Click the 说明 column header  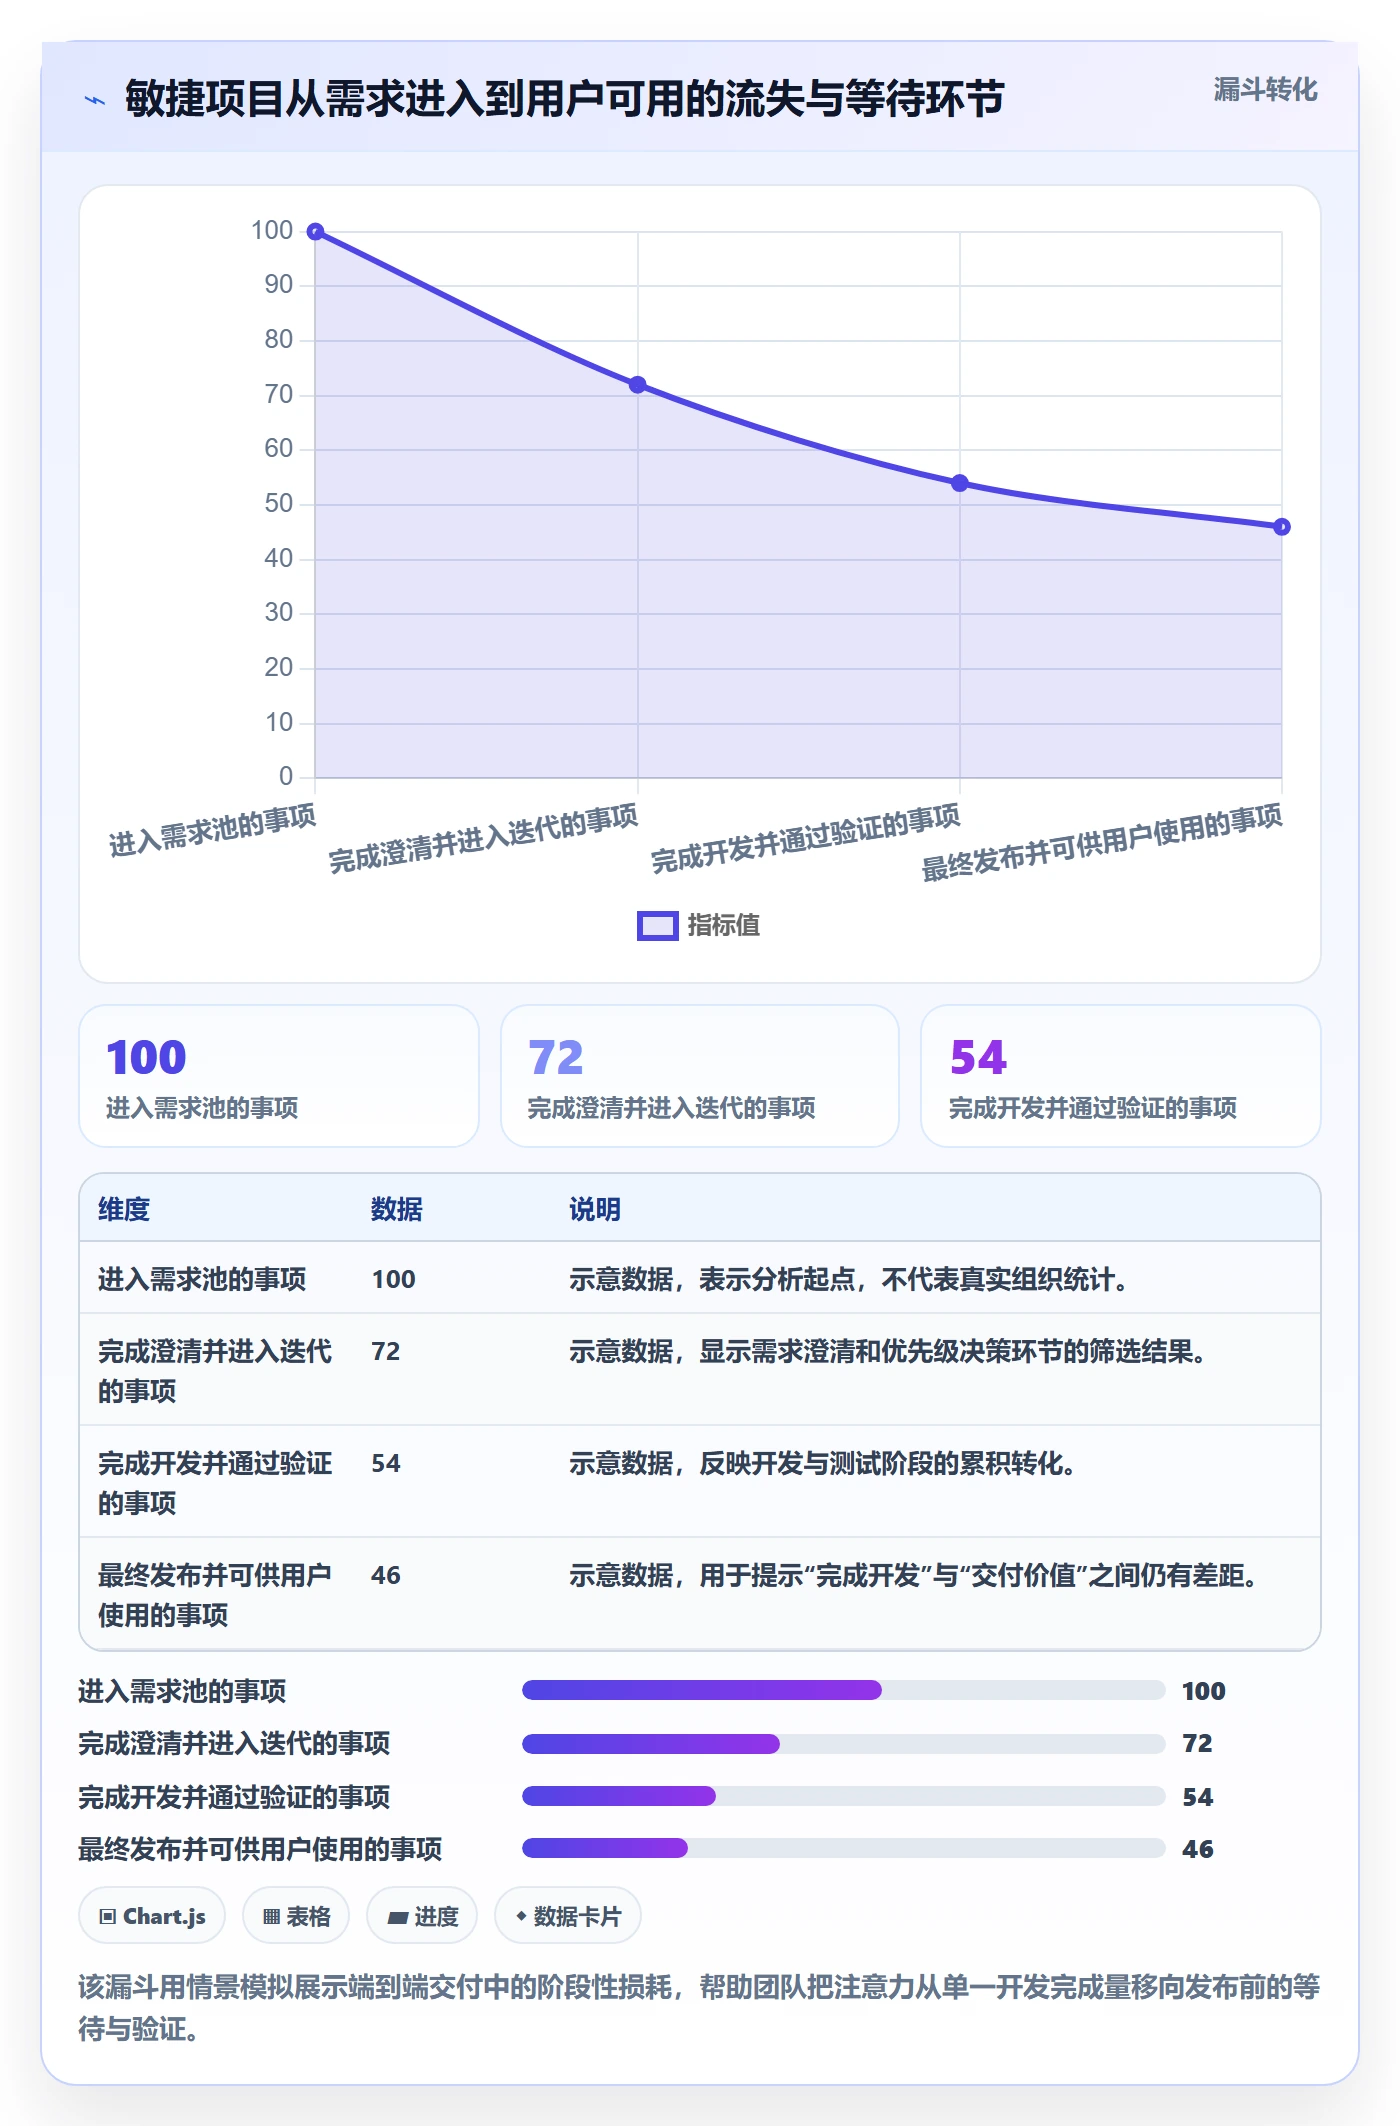click(595, 1209)
